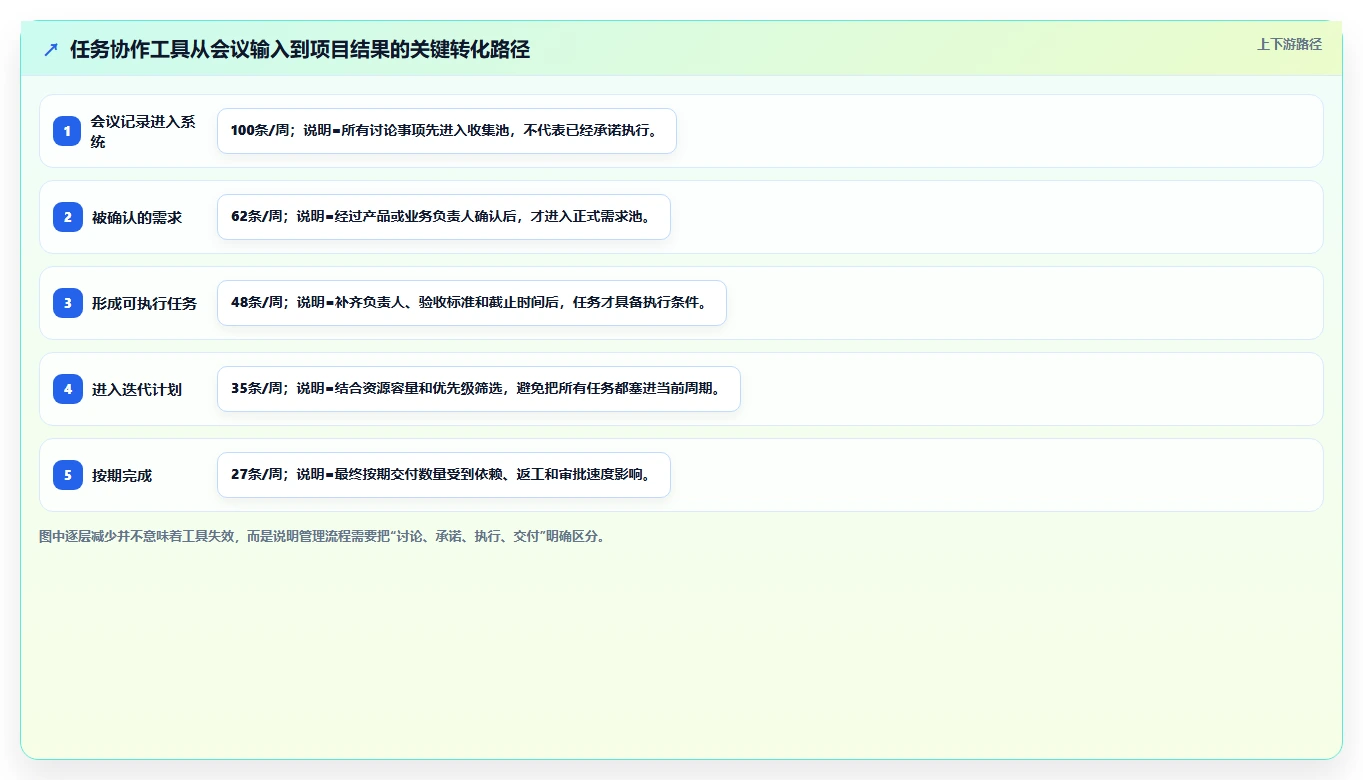Click the 按期完成 step label
This screenshot has height=780, width=1363.
tap(122, 475)
